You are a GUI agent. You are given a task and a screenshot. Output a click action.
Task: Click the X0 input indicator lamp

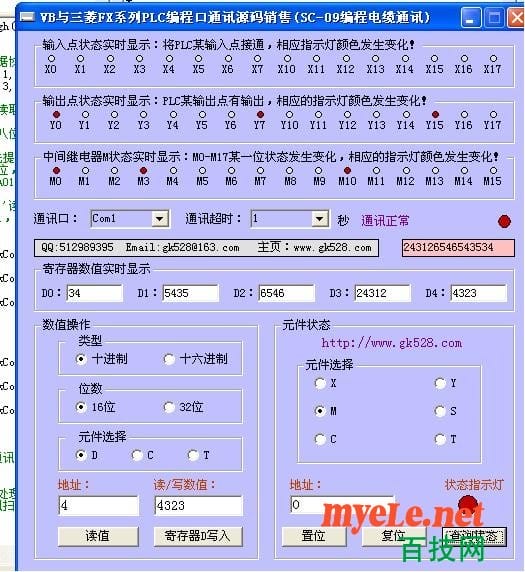(51, 58)
